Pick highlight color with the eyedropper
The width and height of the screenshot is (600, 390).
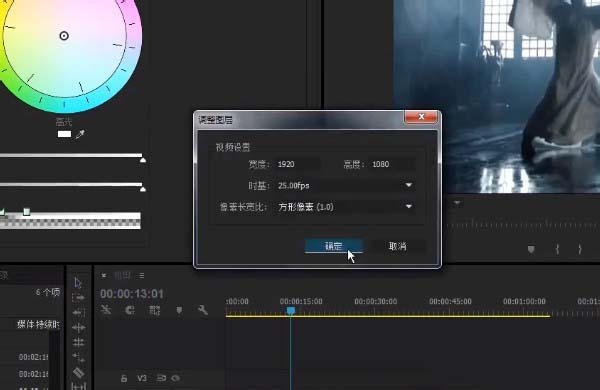pyautogui.click(x=80, y=134)
